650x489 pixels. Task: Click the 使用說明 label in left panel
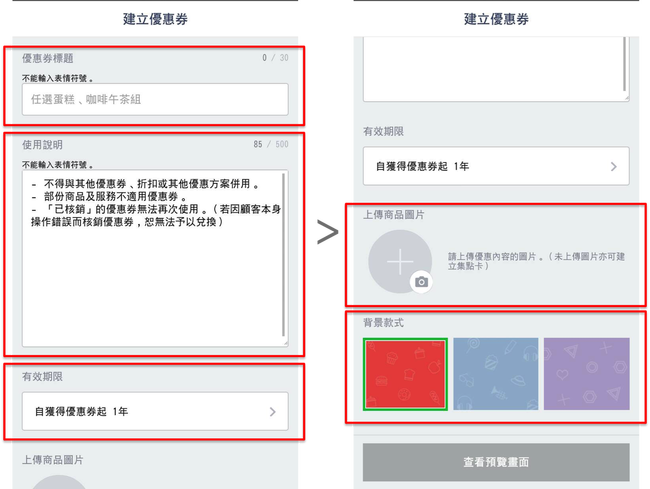point(42,145)
